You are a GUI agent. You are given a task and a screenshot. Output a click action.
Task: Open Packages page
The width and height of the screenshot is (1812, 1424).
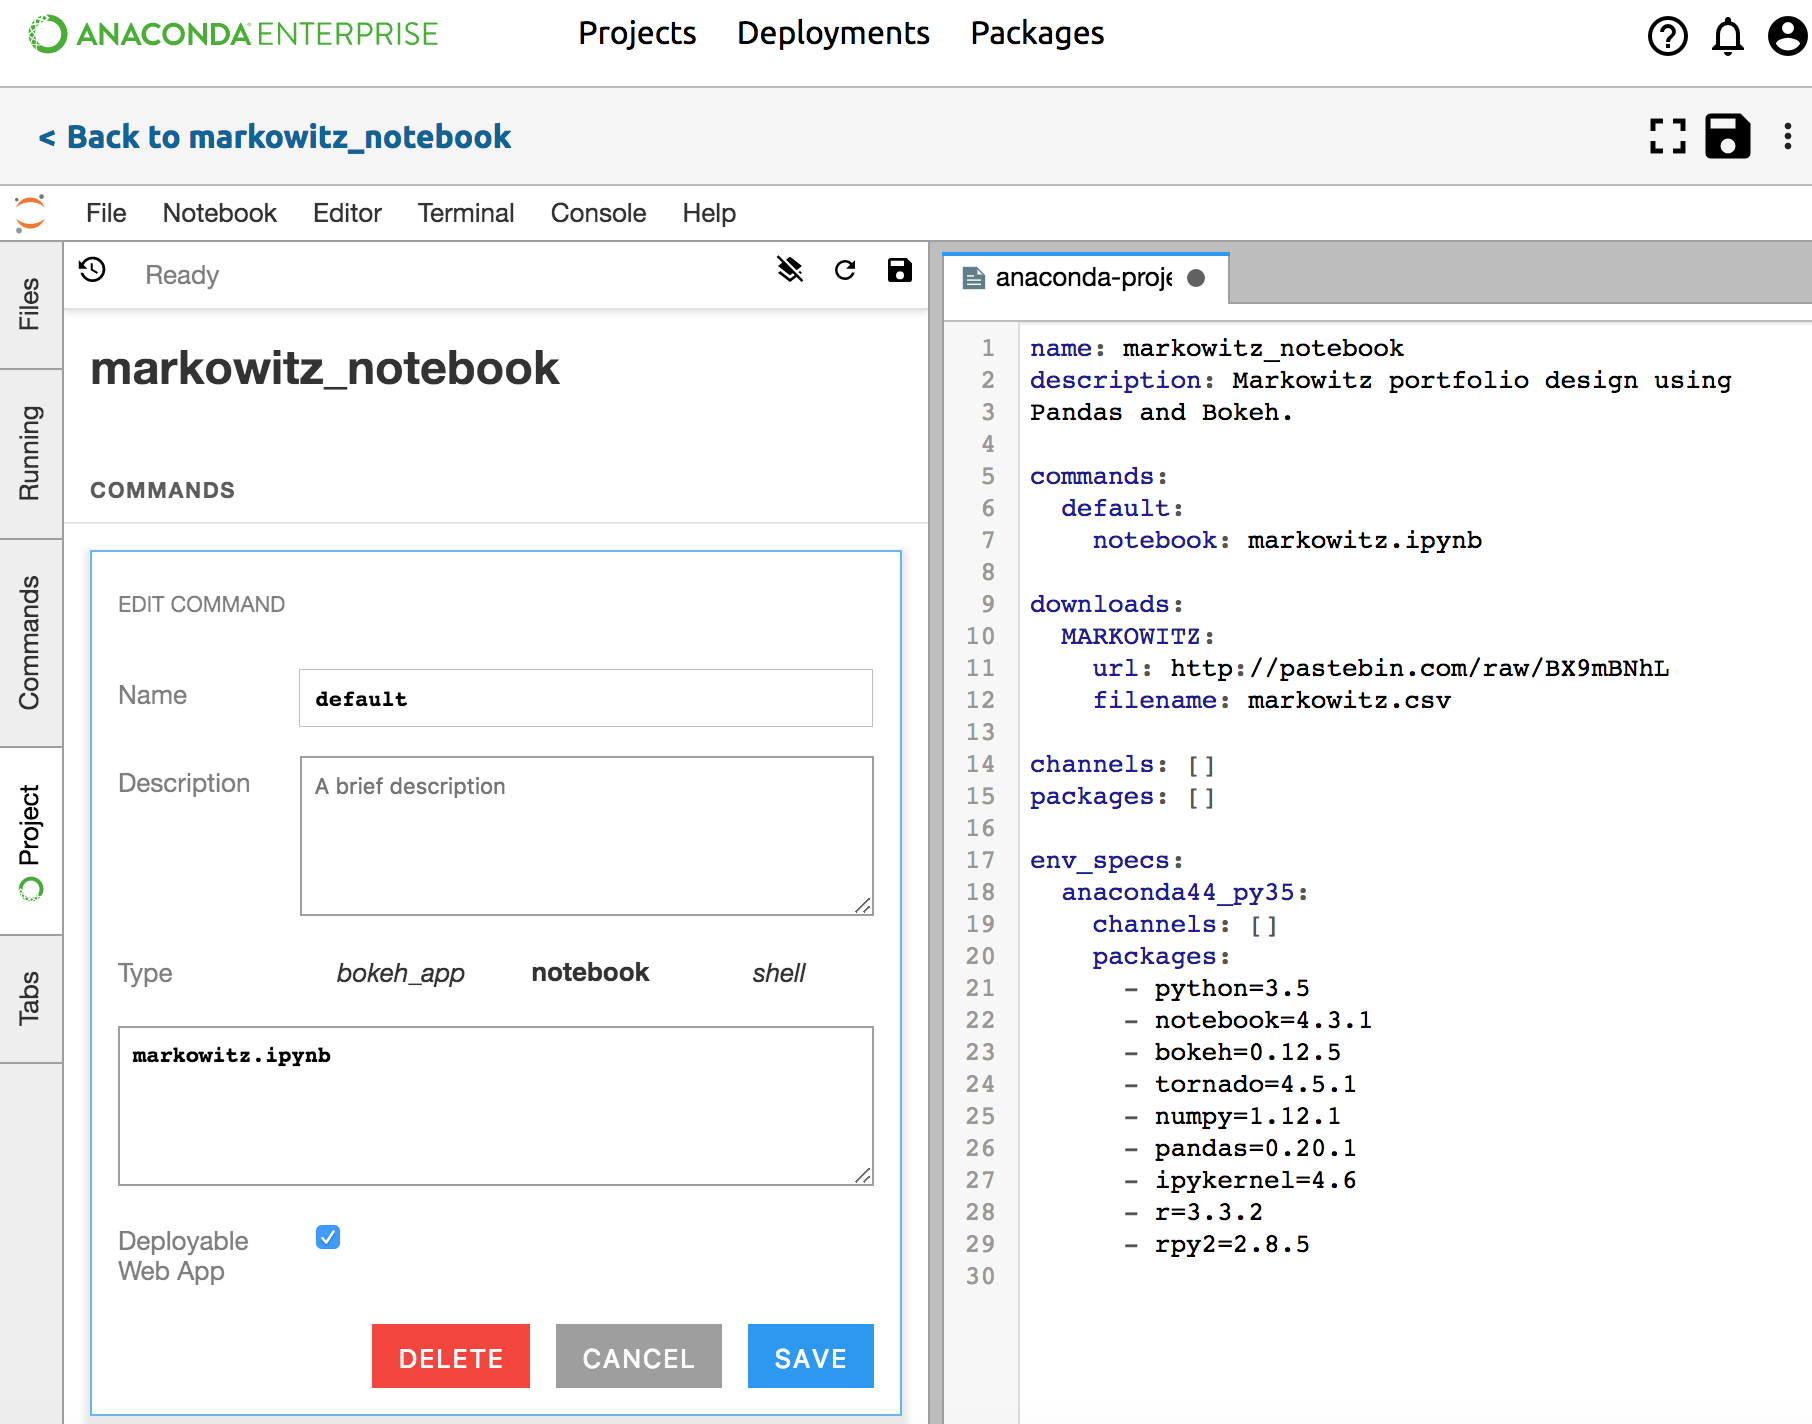1037,34
